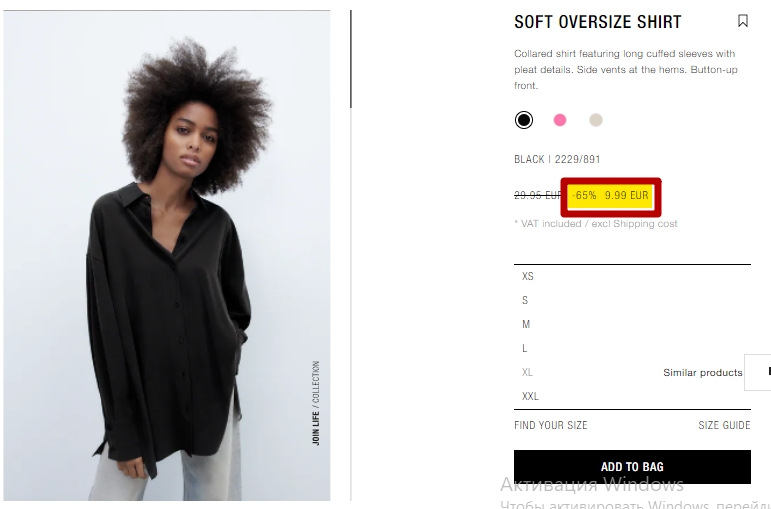Open the Size Guide link
The image size is (771, 509).
click(x=724, y=425)
